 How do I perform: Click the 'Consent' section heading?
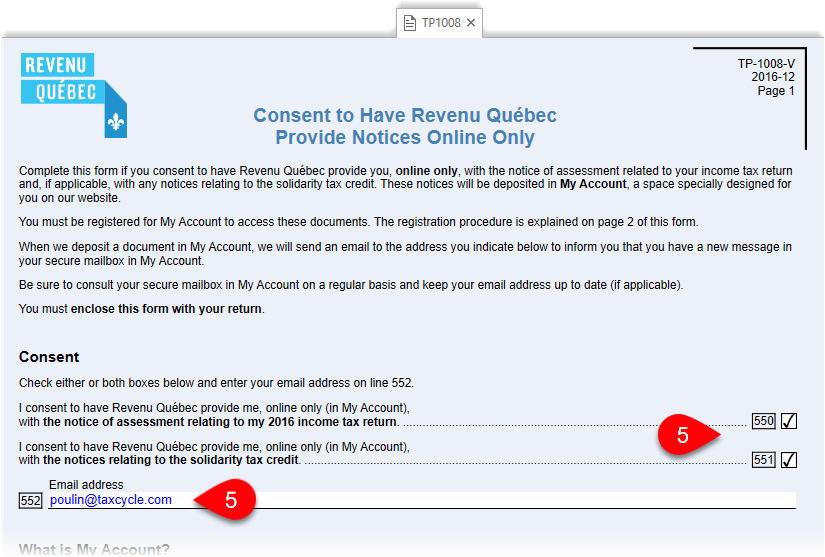point(49,357)
